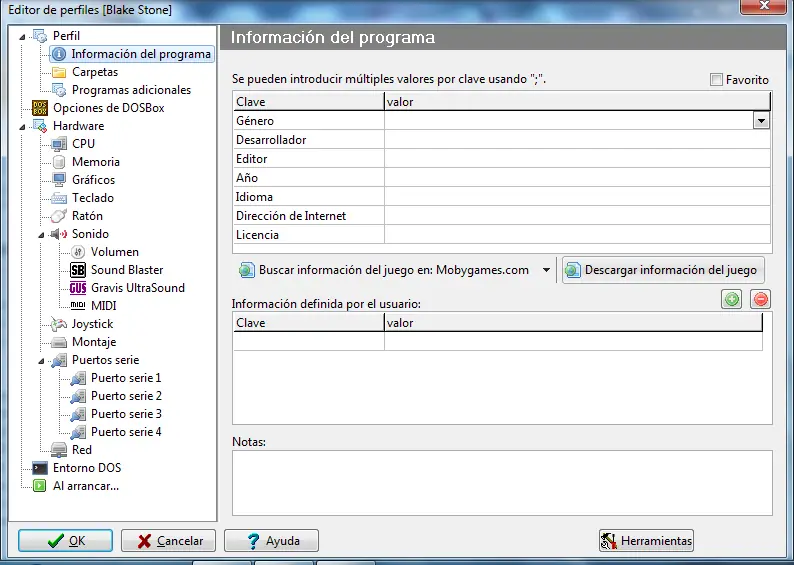Viewport: 794px width, 565px height.
Task: Click the Ratón mouse icon
Action: [59, 216]
